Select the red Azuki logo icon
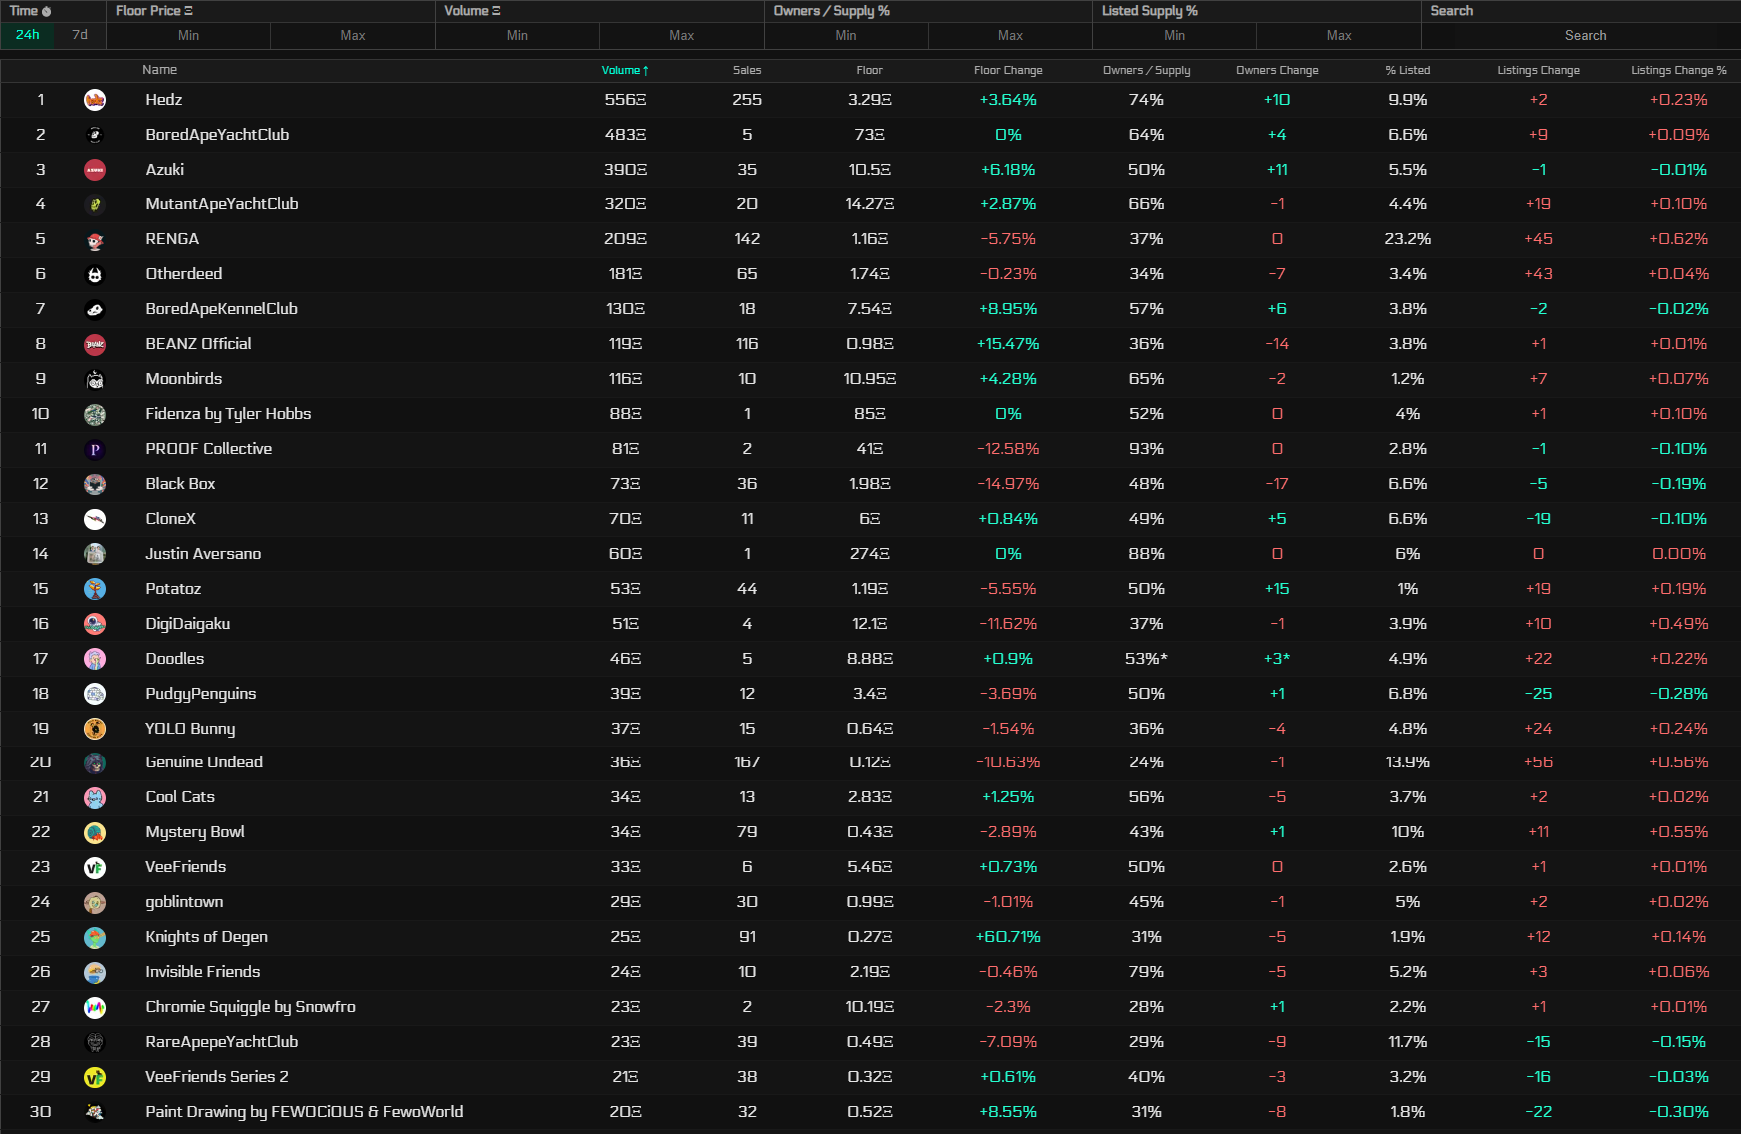The image size is (1741, 1134). tap(95, 170)
